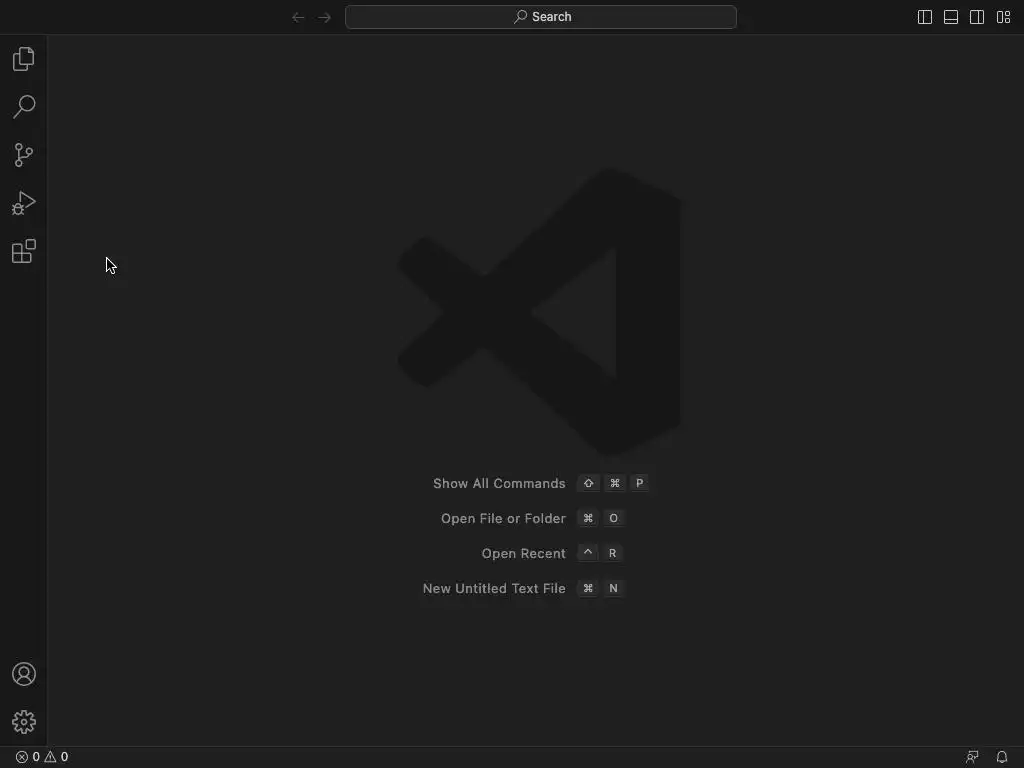Open the Explorer view in activity bar
This screenshot has height=768, width=1024.
[x=24, y=59]
